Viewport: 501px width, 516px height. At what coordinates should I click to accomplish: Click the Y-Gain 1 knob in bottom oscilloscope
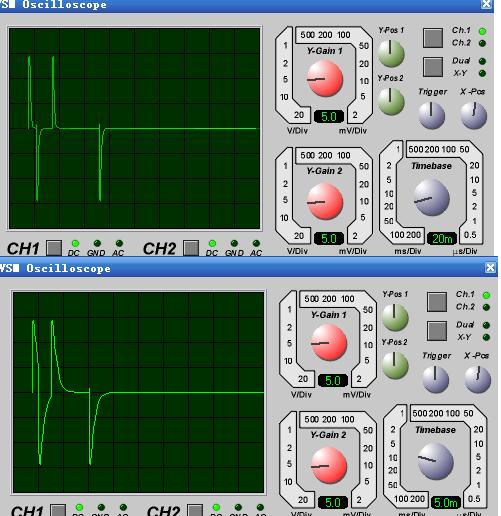tap(329, 343)
